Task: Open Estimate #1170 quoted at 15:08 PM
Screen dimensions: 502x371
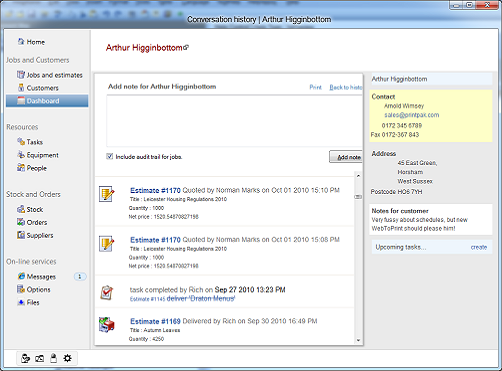Action: pos(155,240)
